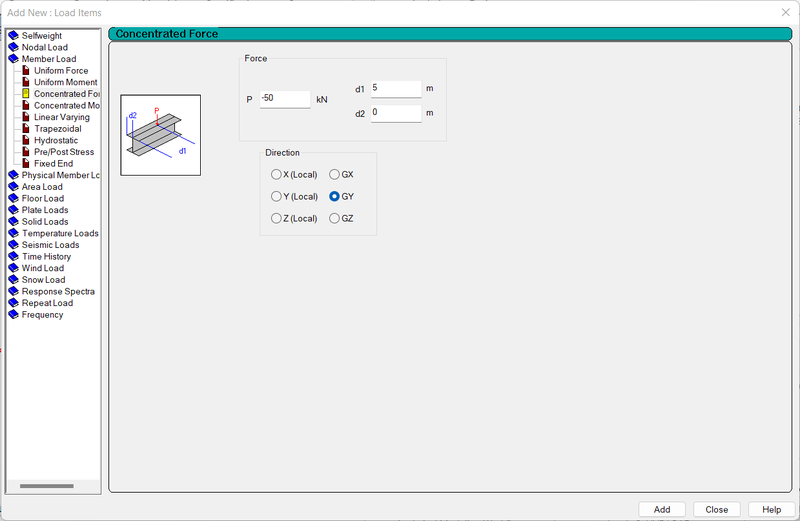Click the Nodal Load book icon
The width and height of the screenshot is (800, 521).
(x=14, y=47)
